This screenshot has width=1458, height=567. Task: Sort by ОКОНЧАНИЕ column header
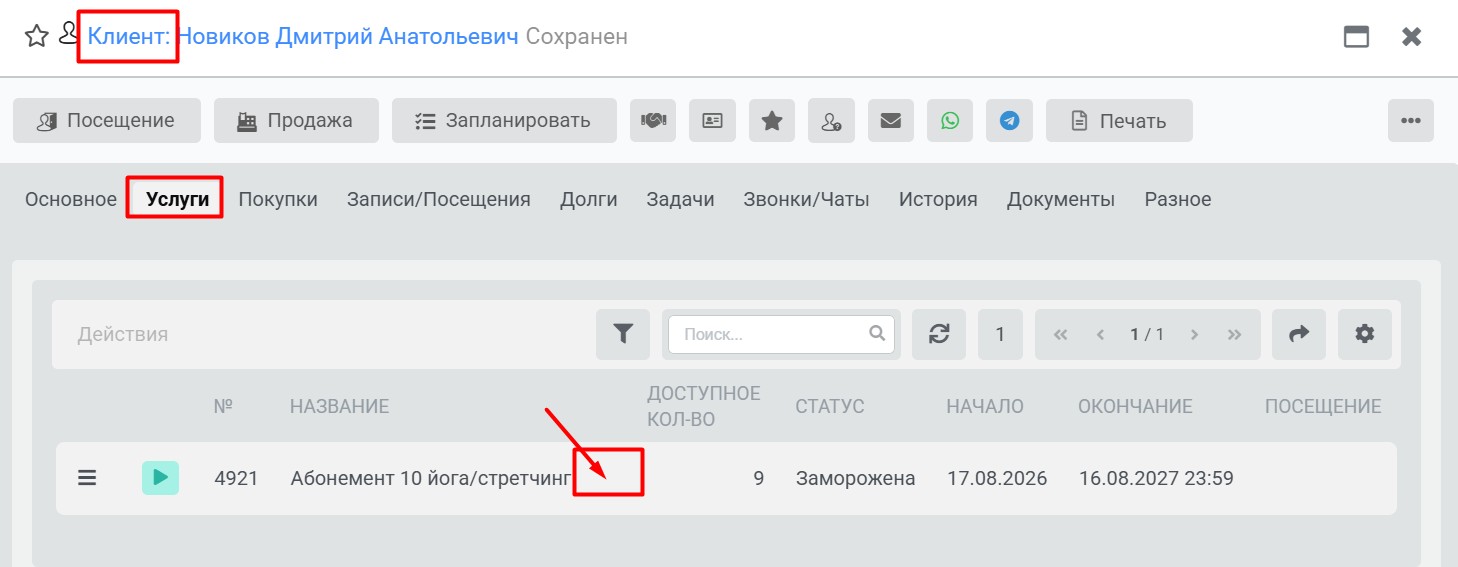(x=1135, y=406)
